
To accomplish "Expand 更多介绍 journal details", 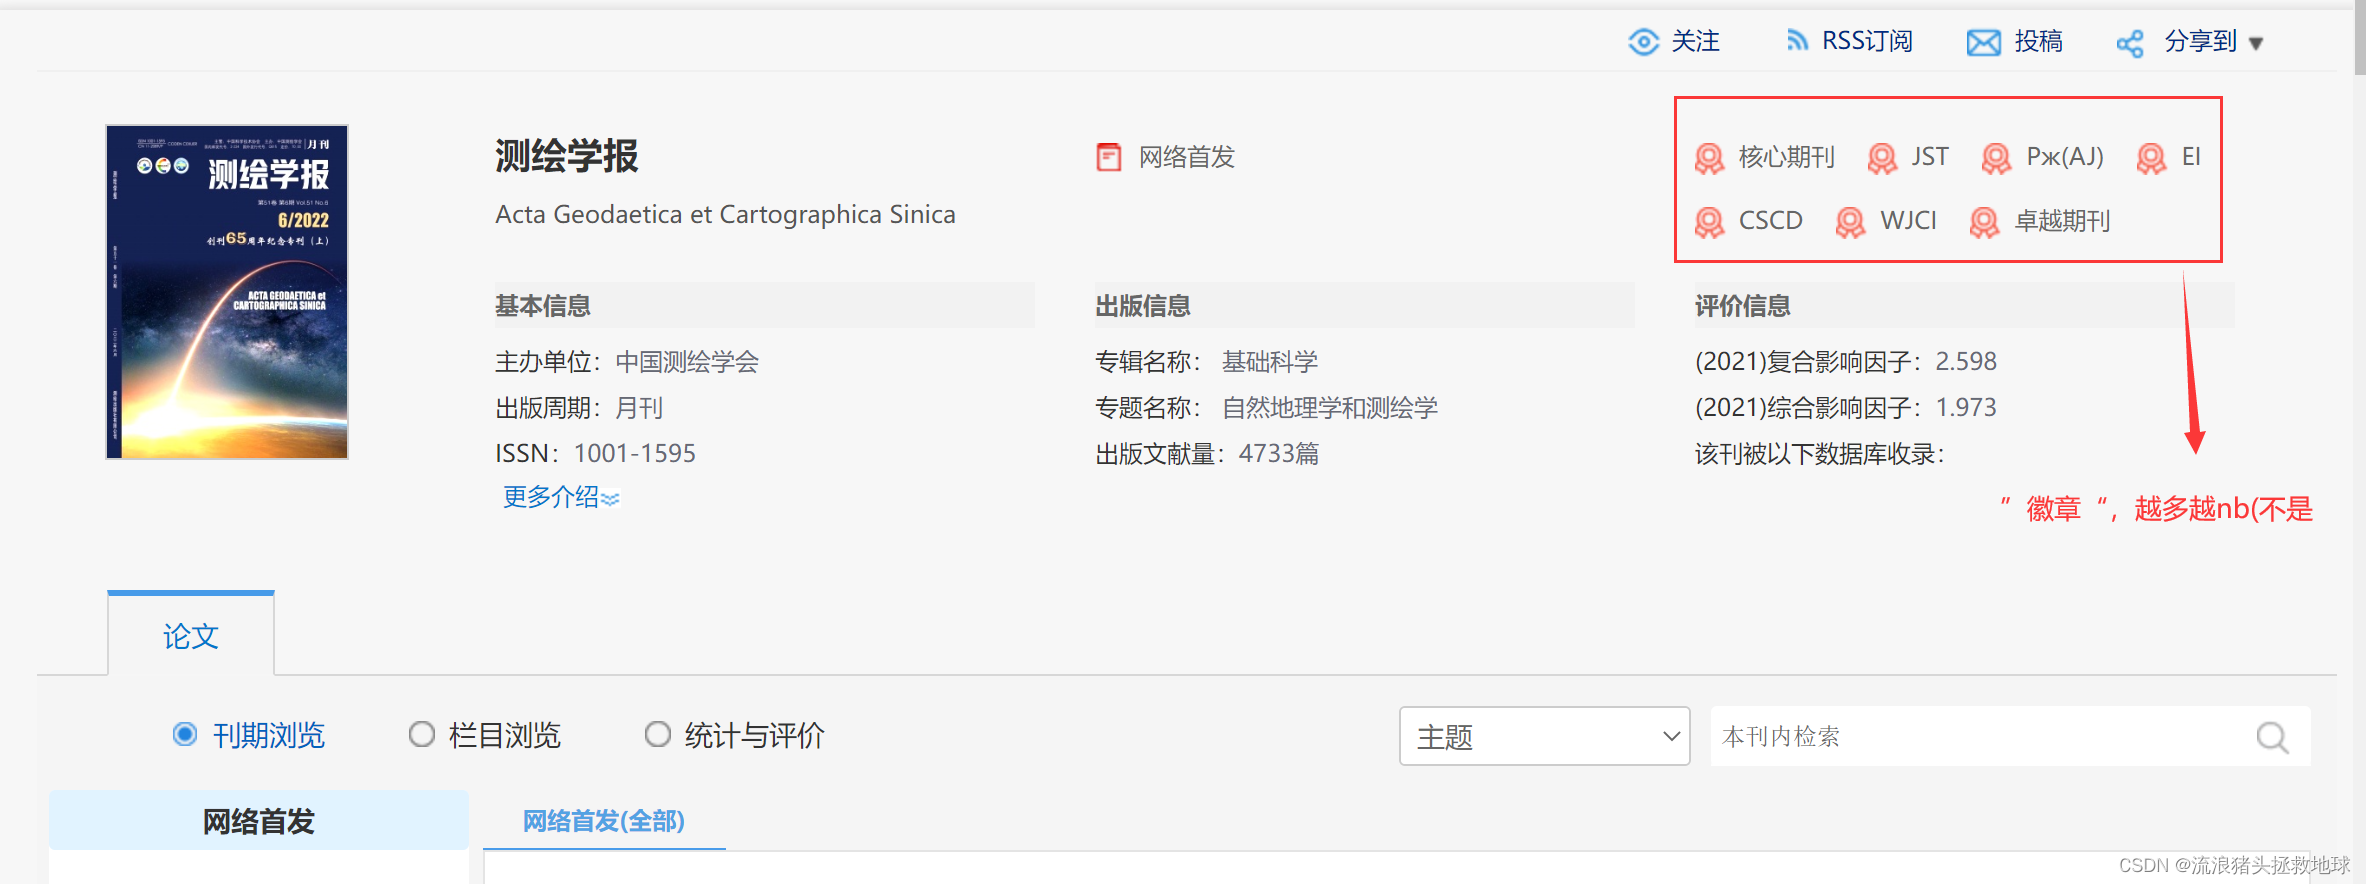I will pos(560,497).
